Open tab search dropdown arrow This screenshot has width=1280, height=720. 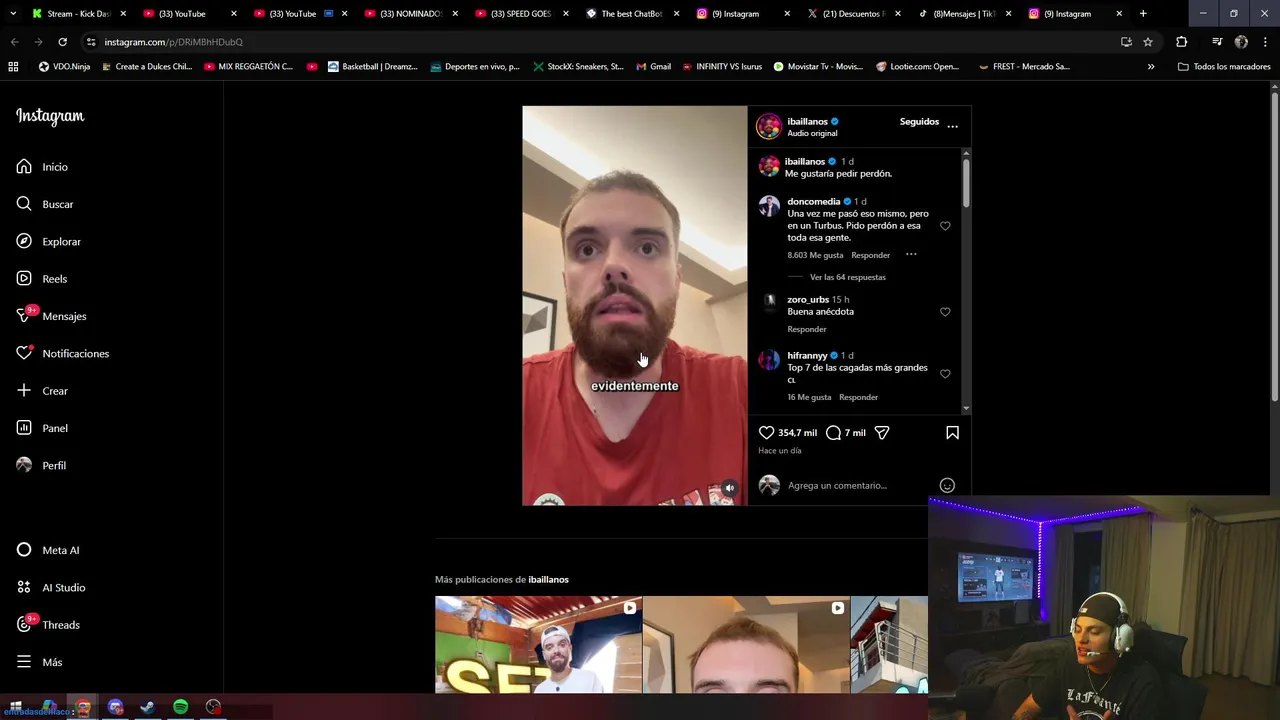[x=13, y=14]
